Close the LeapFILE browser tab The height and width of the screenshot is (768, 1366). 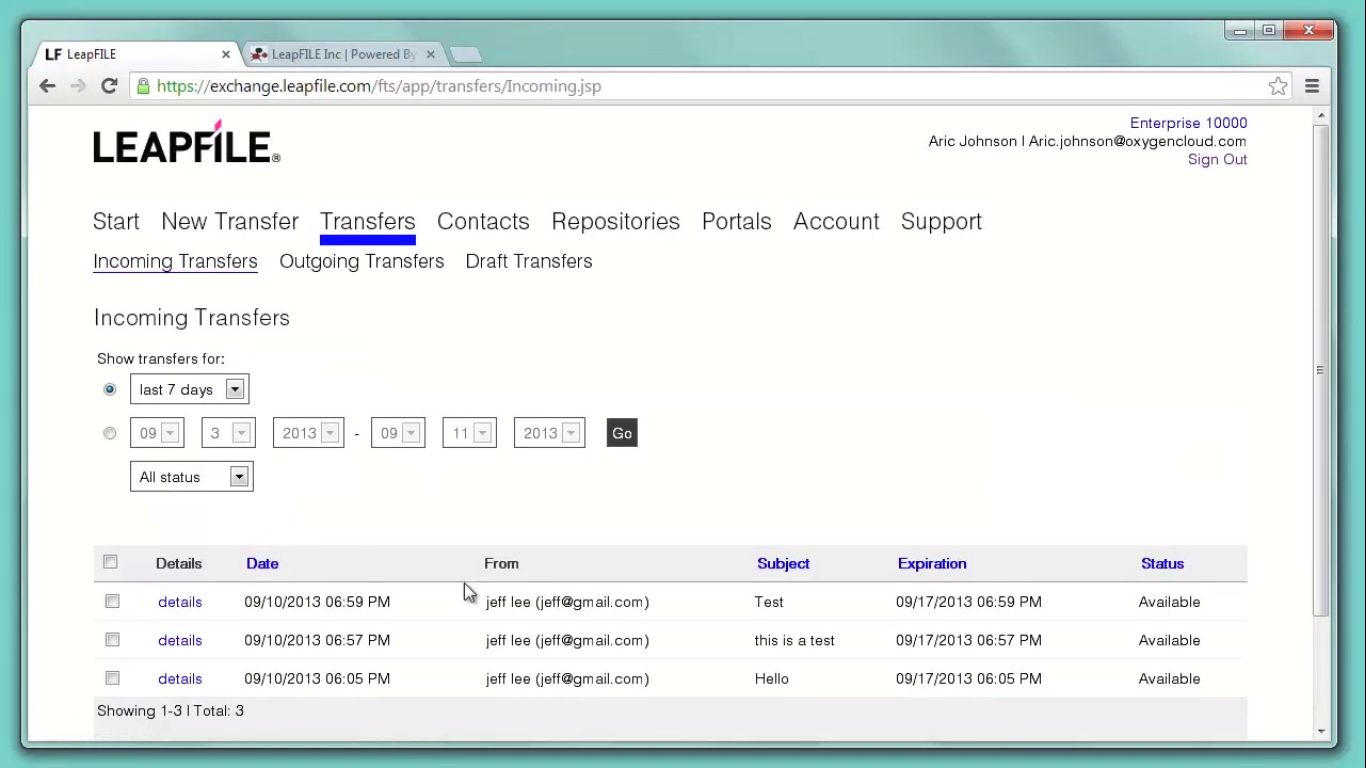226,55
